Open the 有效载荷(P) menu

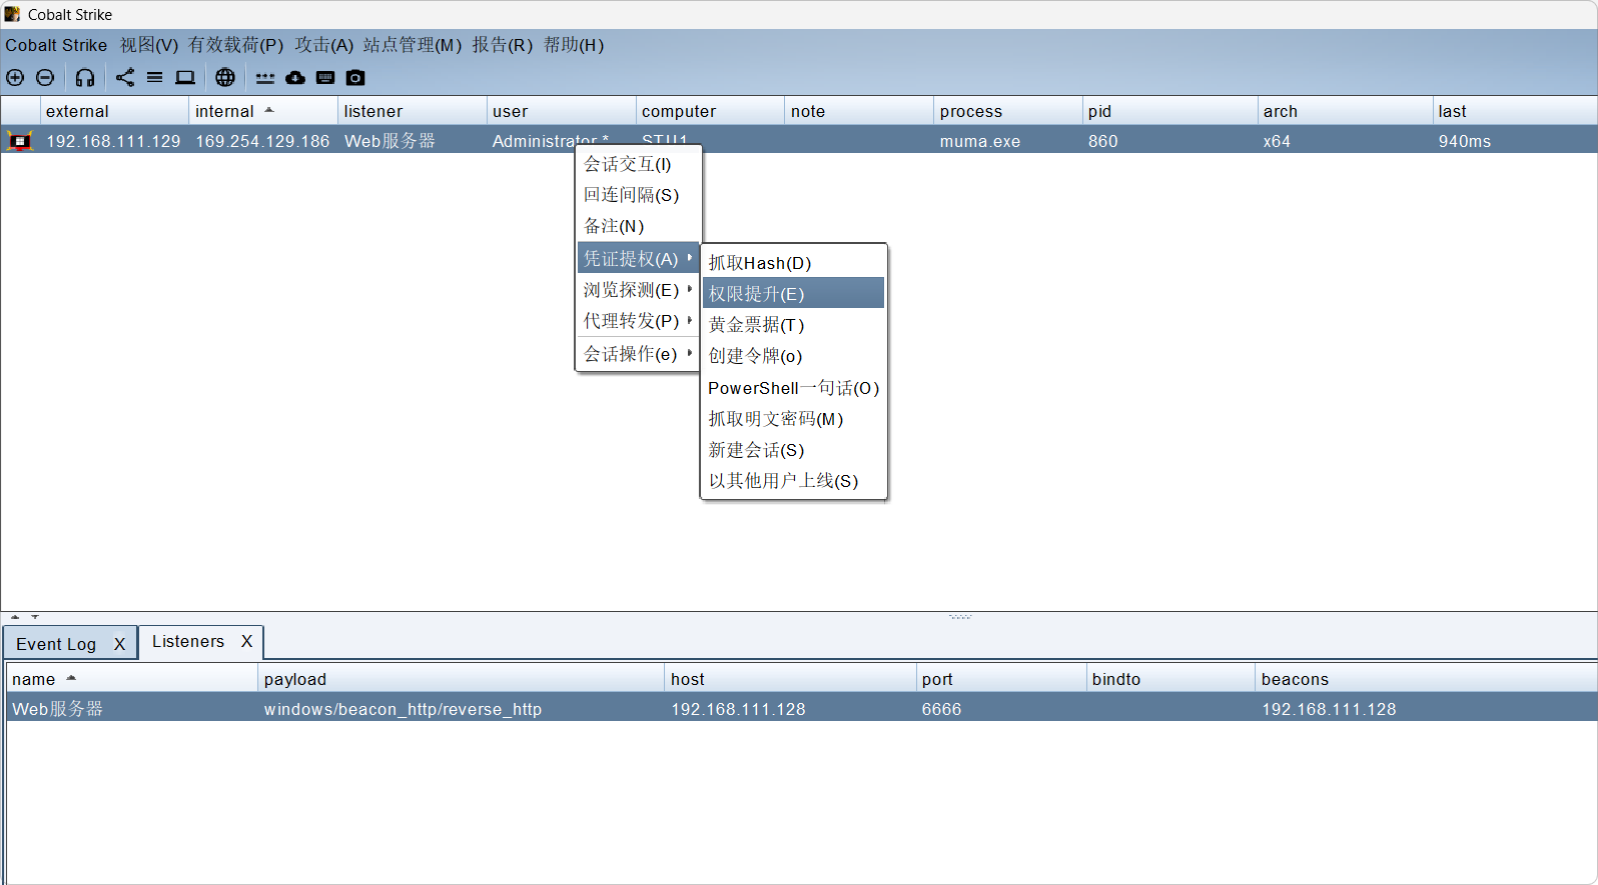[236, 45]
